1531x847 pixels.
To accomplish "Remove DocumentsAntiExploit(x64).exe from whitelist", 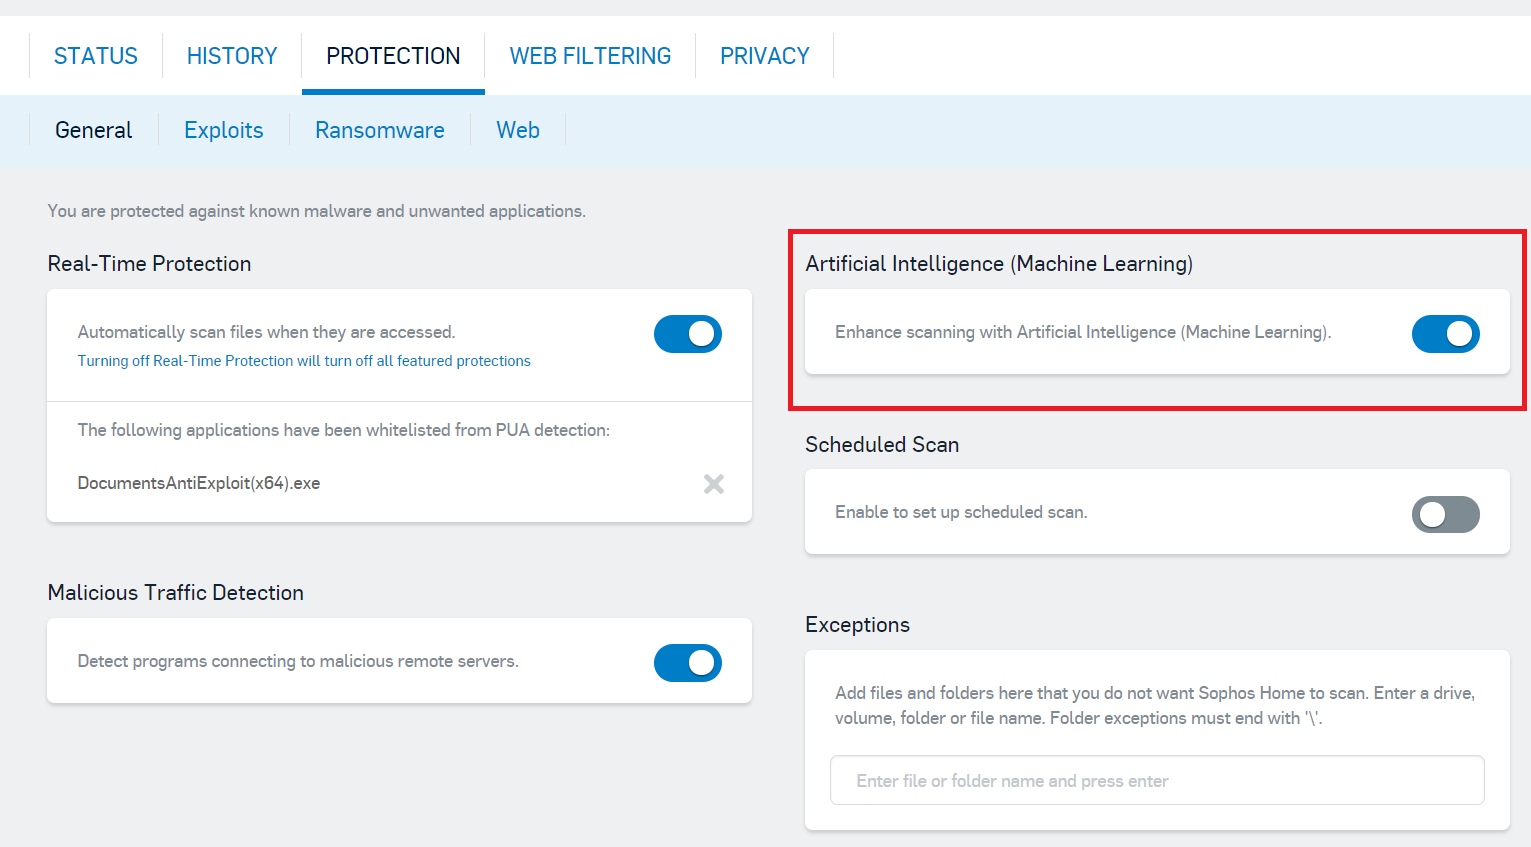I will [713, 484].
